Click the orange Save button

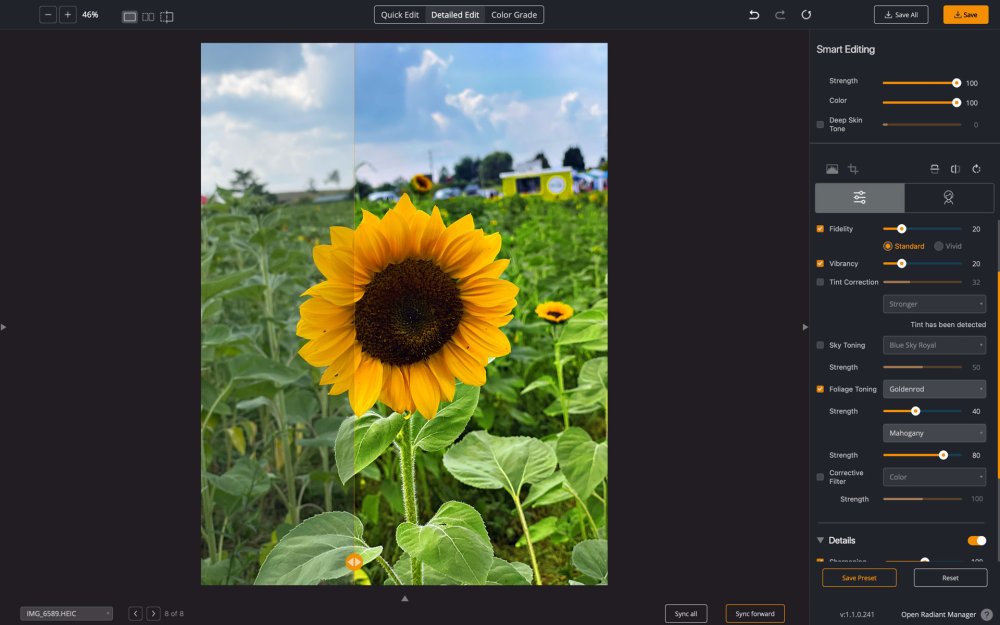(x=966, y=15)
